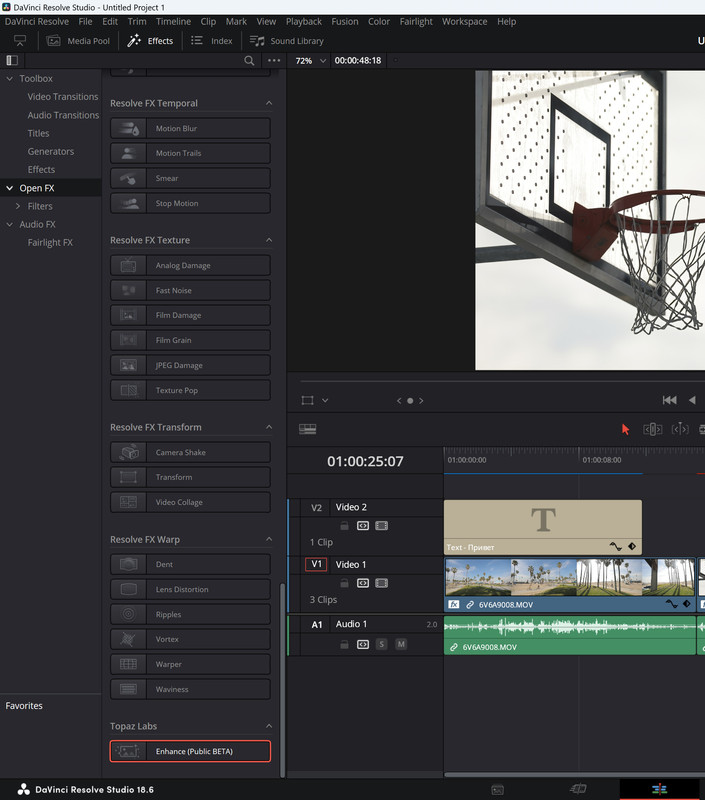Viewport: 705px width, 800px height.
Task: Click the FX badge on 6V6A9008.MOV video clip
Action: click(454, 605)
